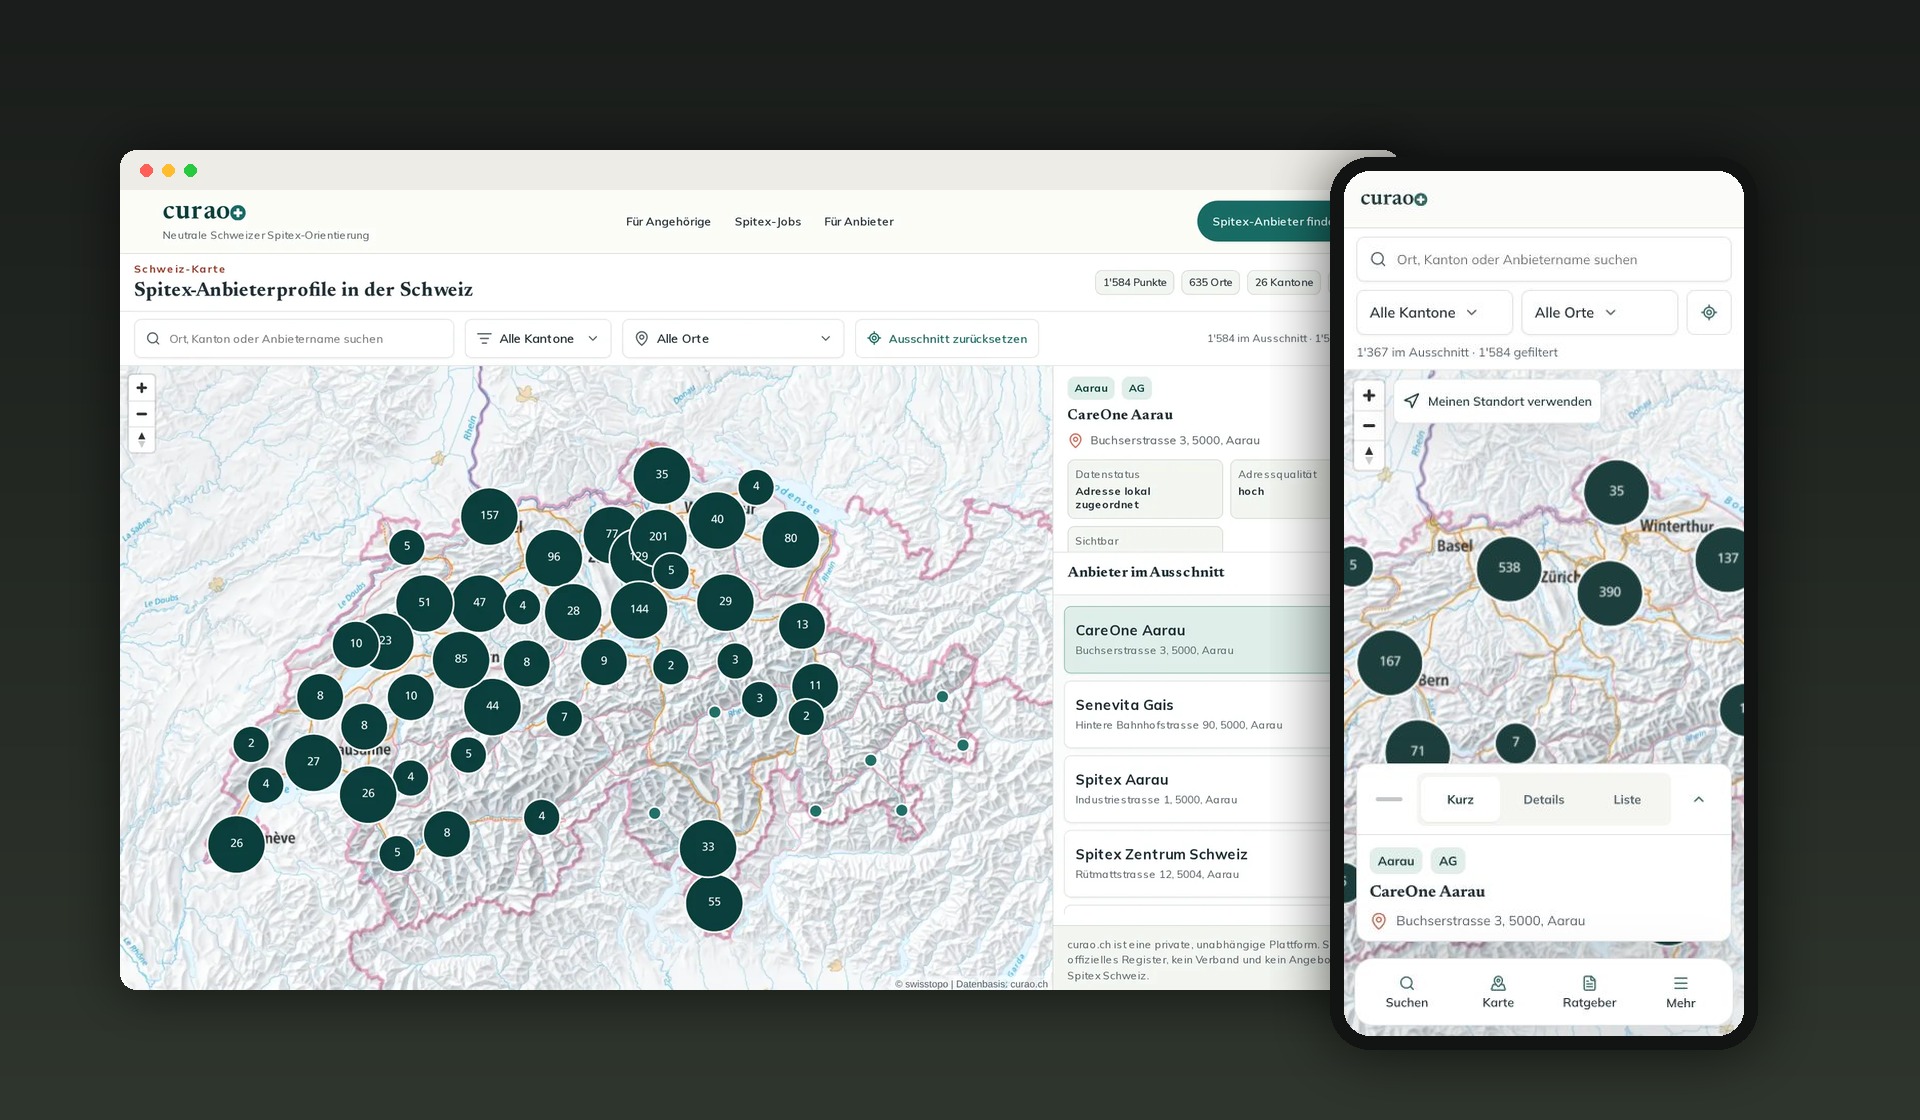
Task: Switch to the Liste tab on phone
Action: coord(1627,800)
